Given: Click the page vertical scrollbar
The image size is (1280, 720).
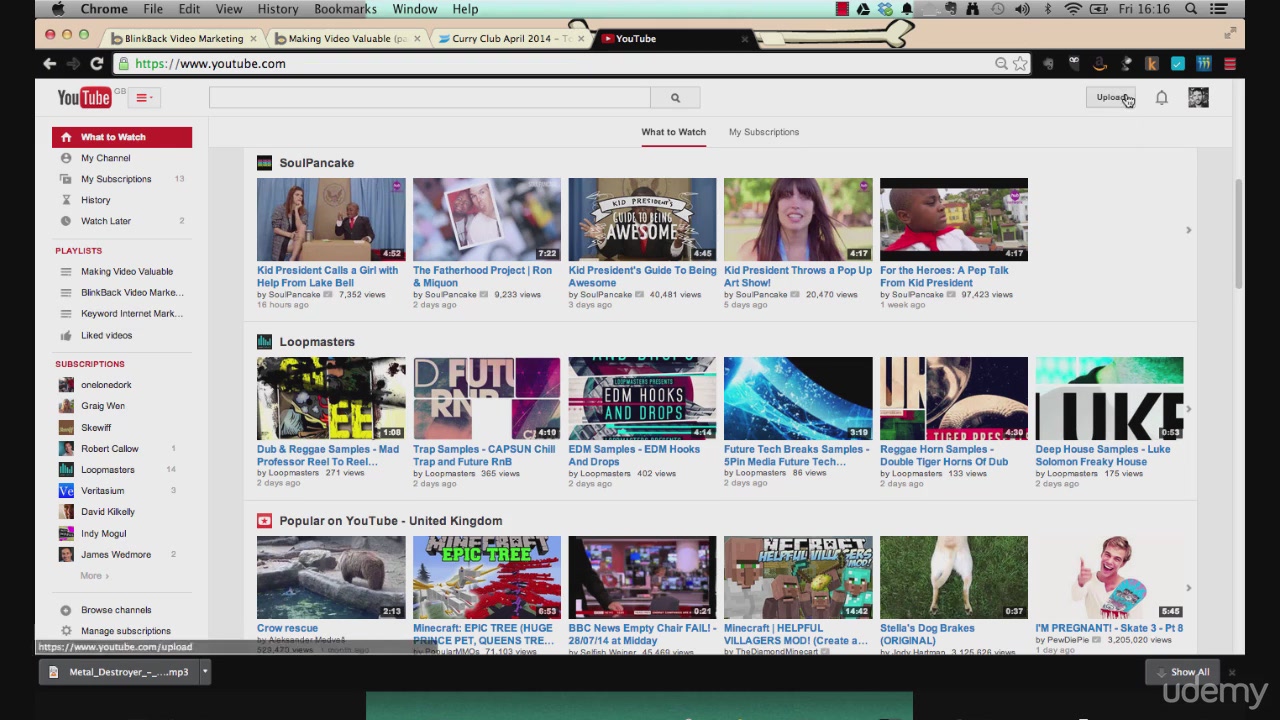Looking at the screenshot, I should point(1239,235).
